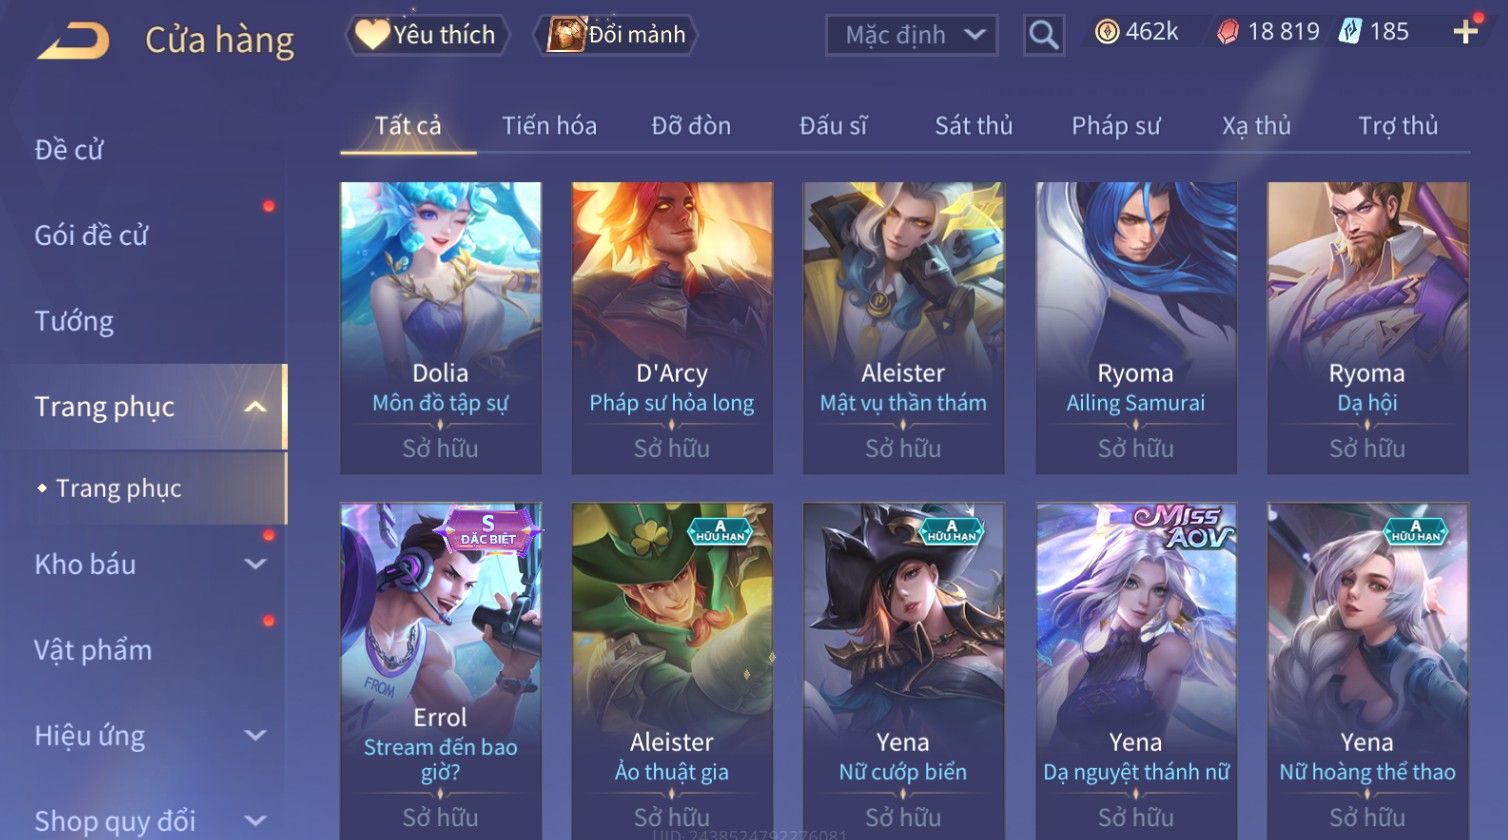Viewport: 1508px width, 840px height.
Task: Select Errol Stream đến bao giờ skin
Action: 441,670
